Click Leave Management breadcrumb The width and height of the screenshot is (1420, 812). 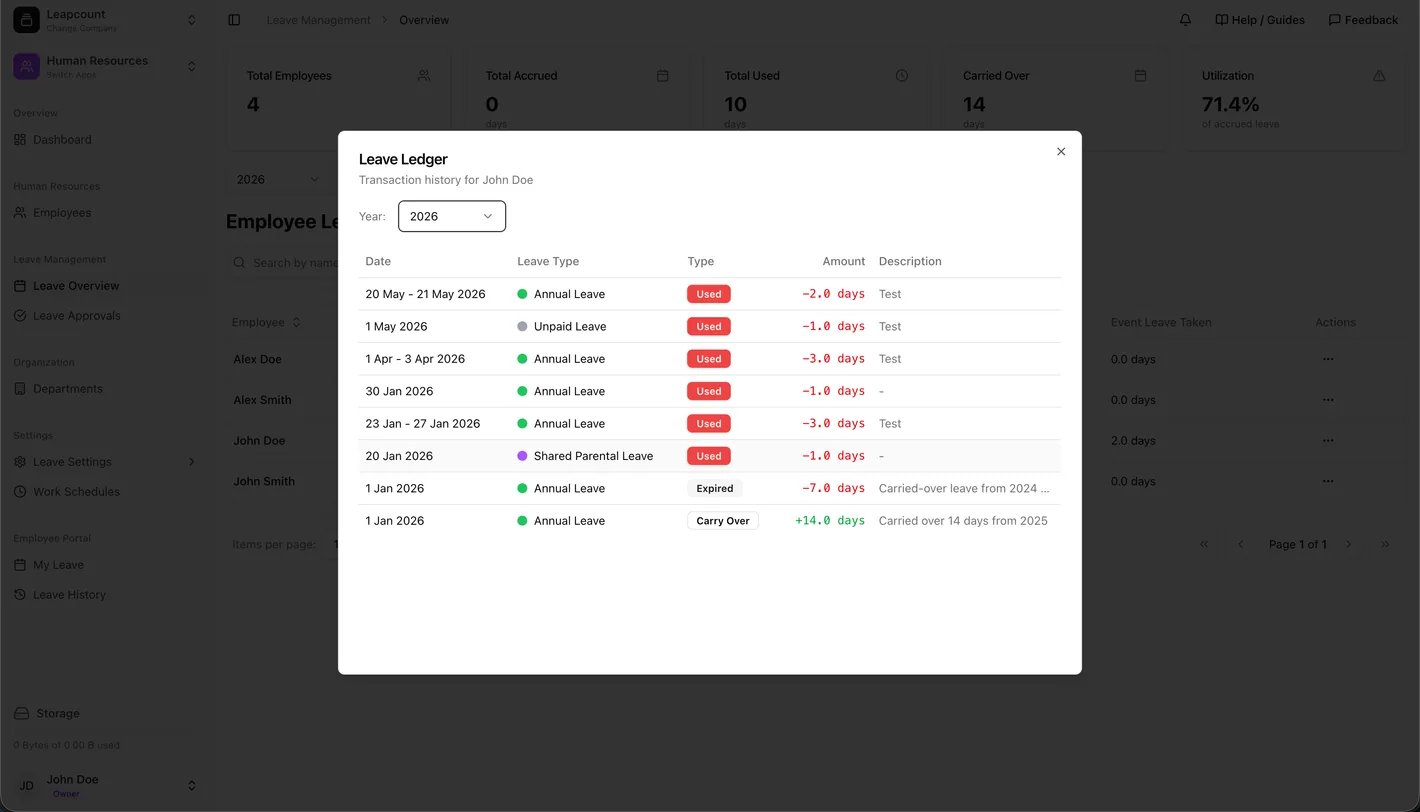coord(318,20)
